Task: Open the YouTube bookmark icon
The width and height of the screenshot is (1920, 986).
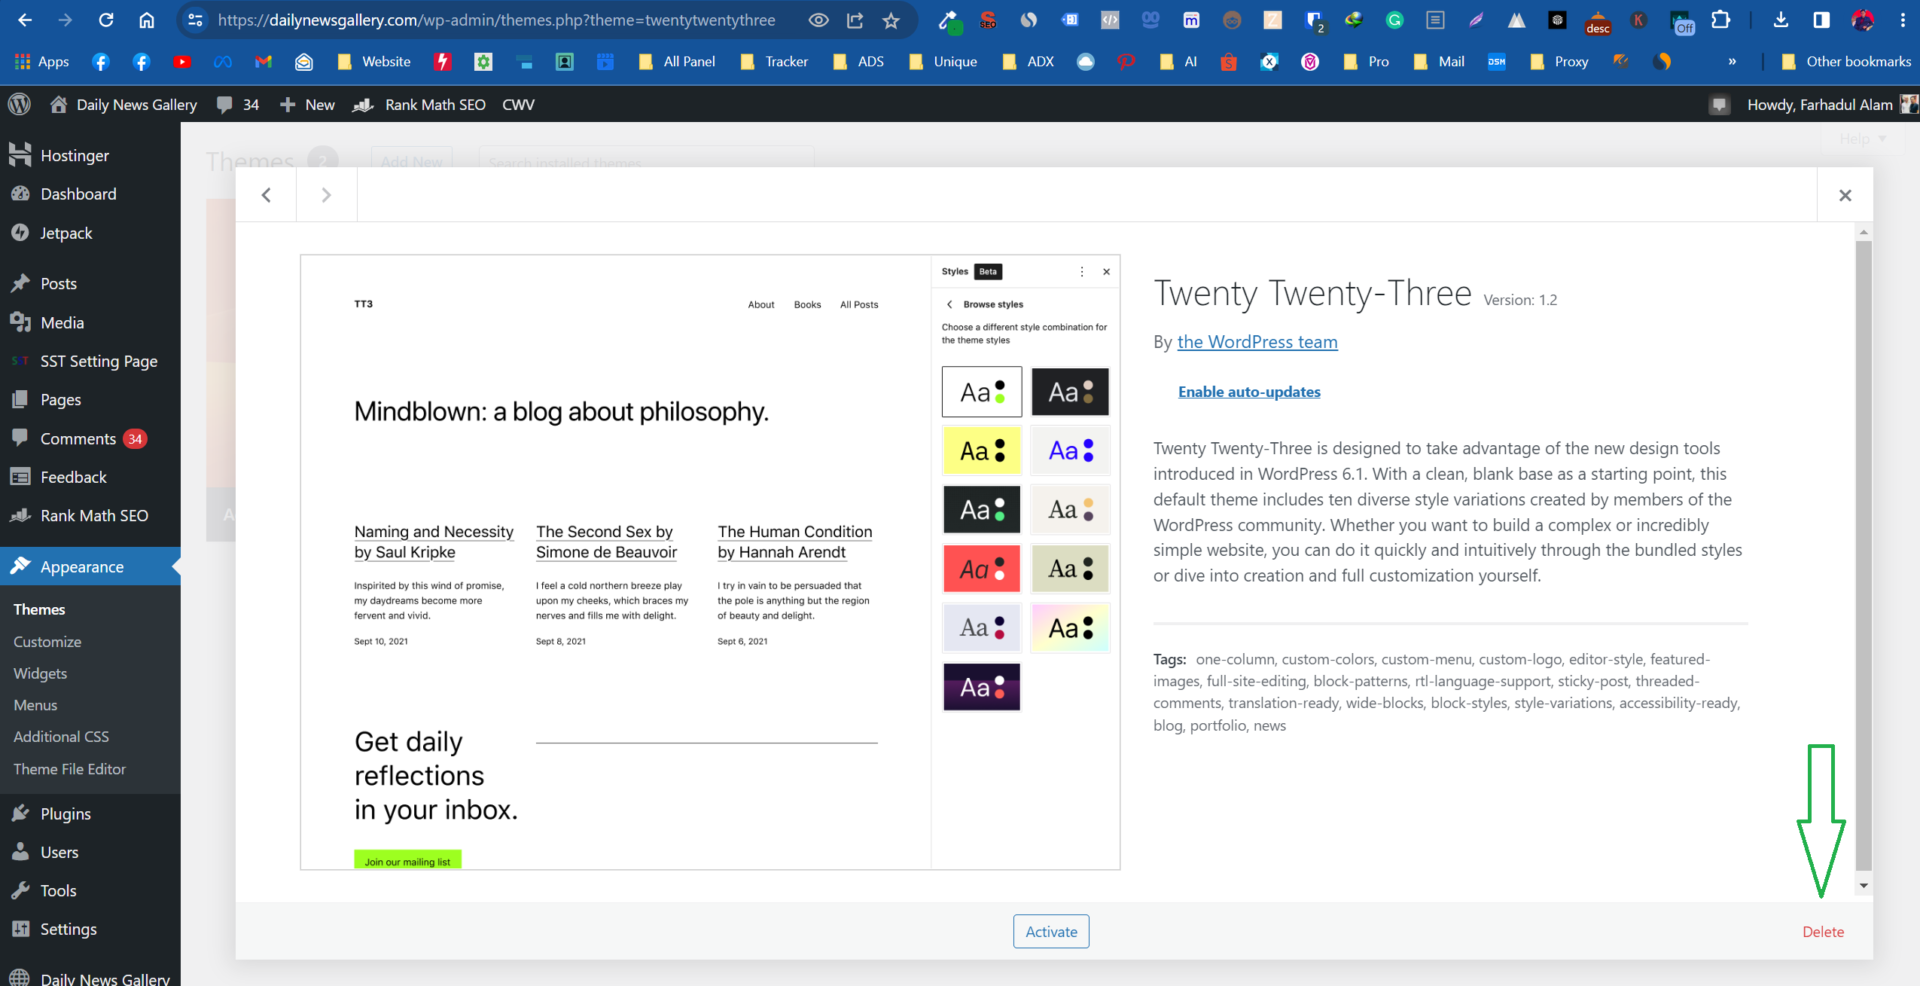Action: coord(182,62)
